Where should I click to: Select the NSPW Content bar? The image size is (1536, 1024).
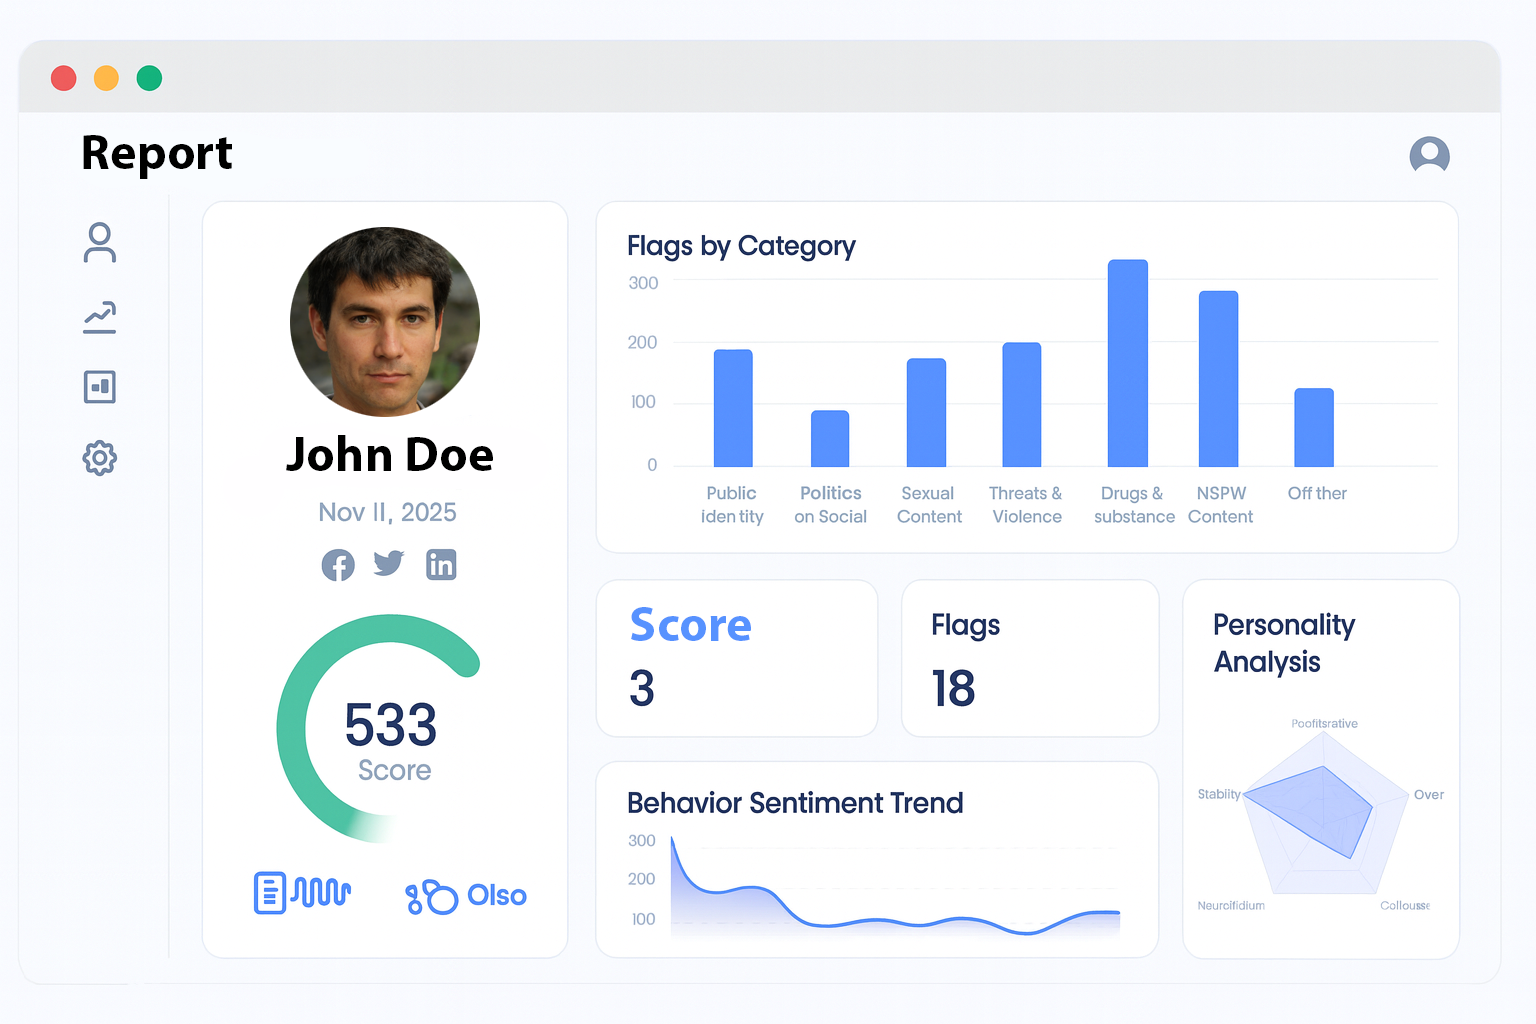tap(1218, 379)
